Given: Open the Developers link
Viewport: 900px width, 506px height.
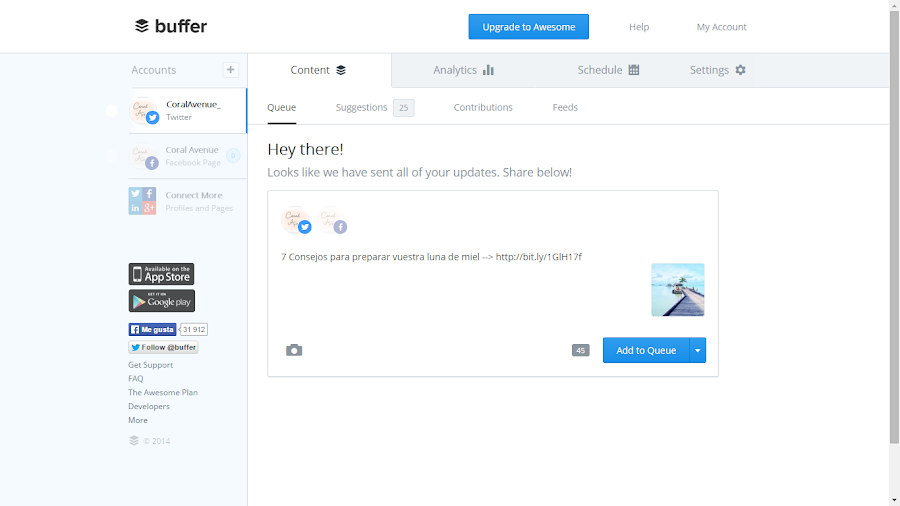Looking at the screenshot, I should coord(149,406).
